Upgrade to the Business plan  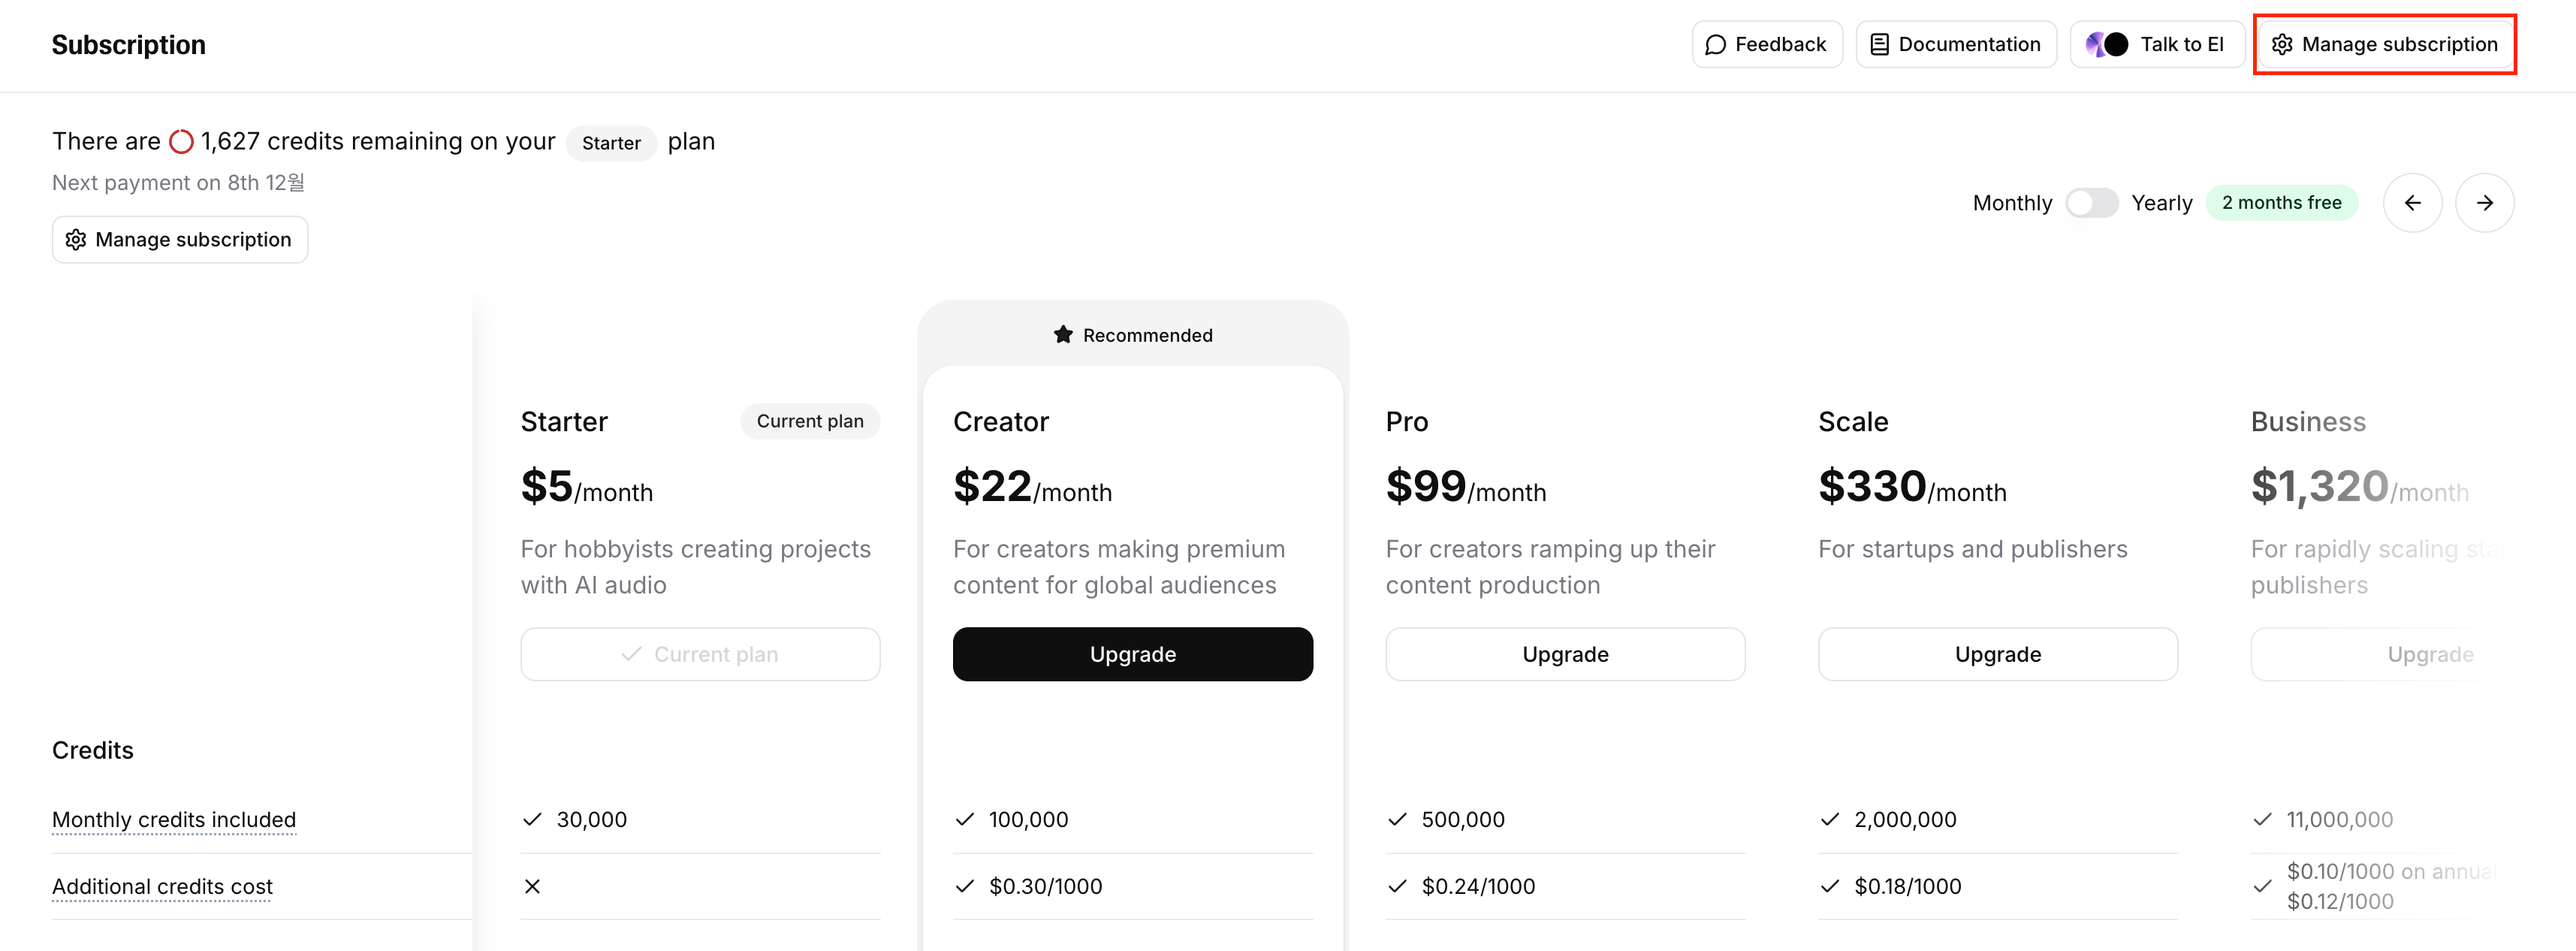[x=2429, y=654]
